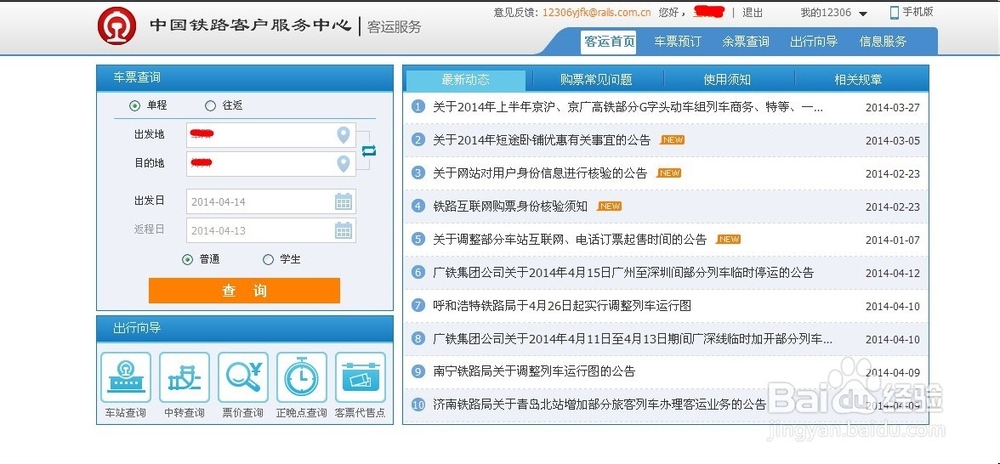Click NEW badge beside 铁路互联网购票身份核验须知

tap(609, 206)
